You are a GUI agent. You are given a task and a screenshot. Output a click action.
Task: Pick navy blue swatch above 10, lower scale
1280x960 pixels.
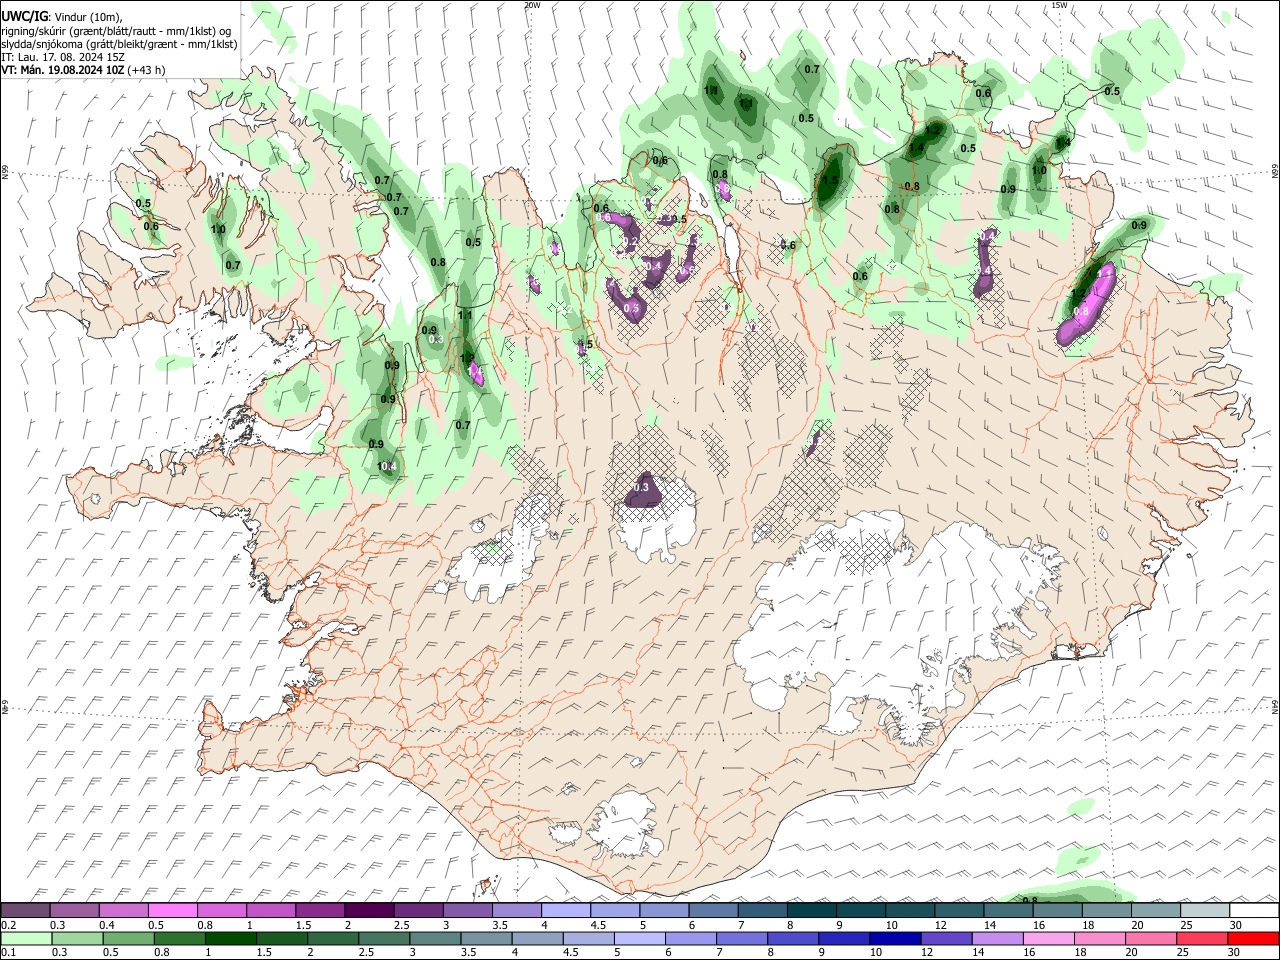pyautogui.click(x=896, y=938)
